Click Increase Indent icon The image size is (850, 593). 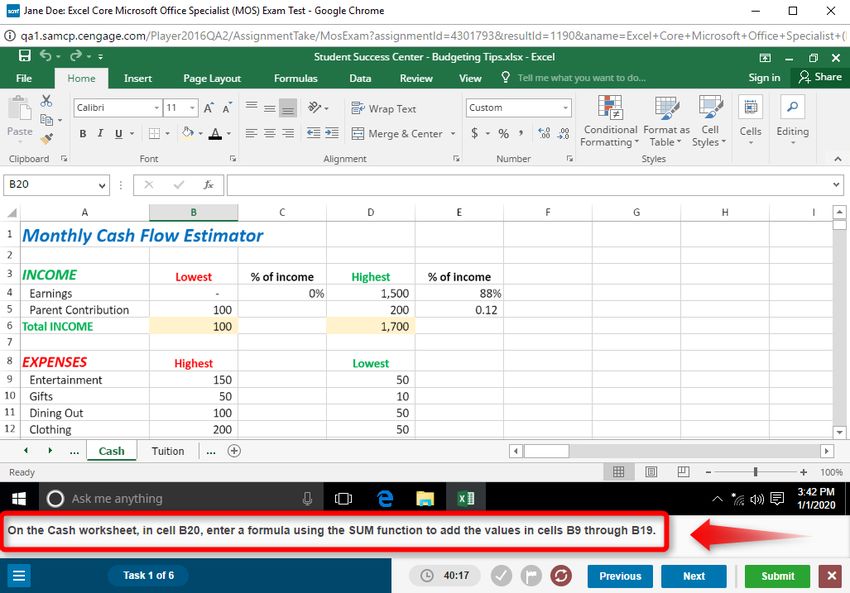coord(331,133)
